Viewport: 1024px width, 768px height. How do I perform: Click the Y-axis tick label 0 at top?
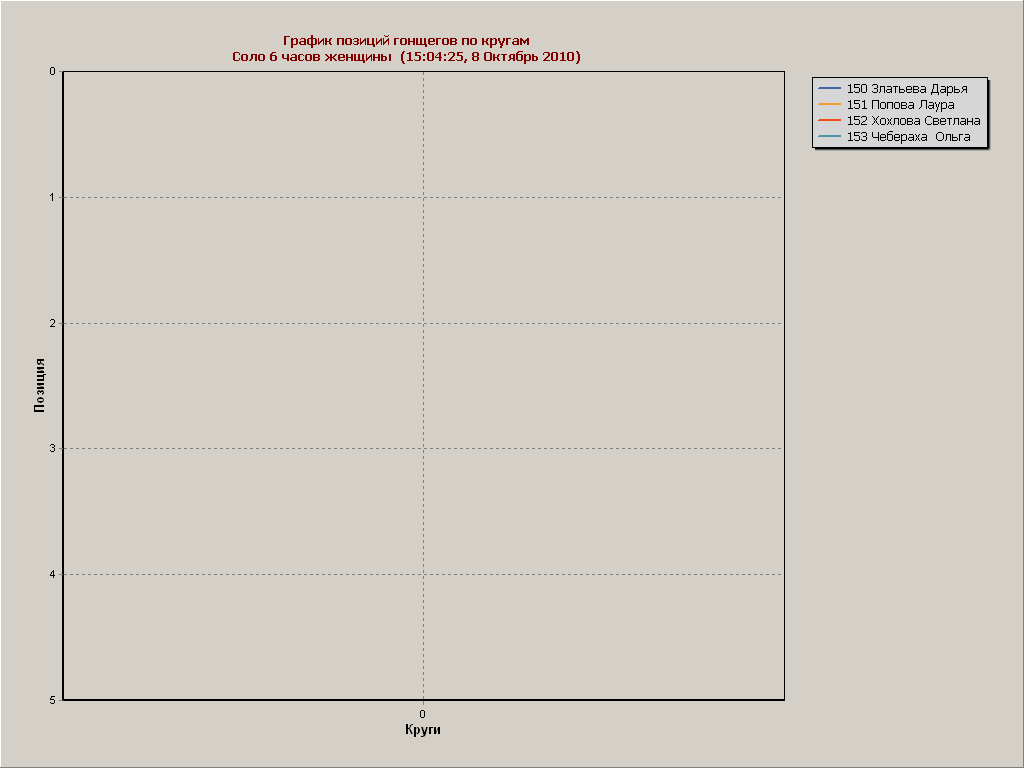(52, 72)
